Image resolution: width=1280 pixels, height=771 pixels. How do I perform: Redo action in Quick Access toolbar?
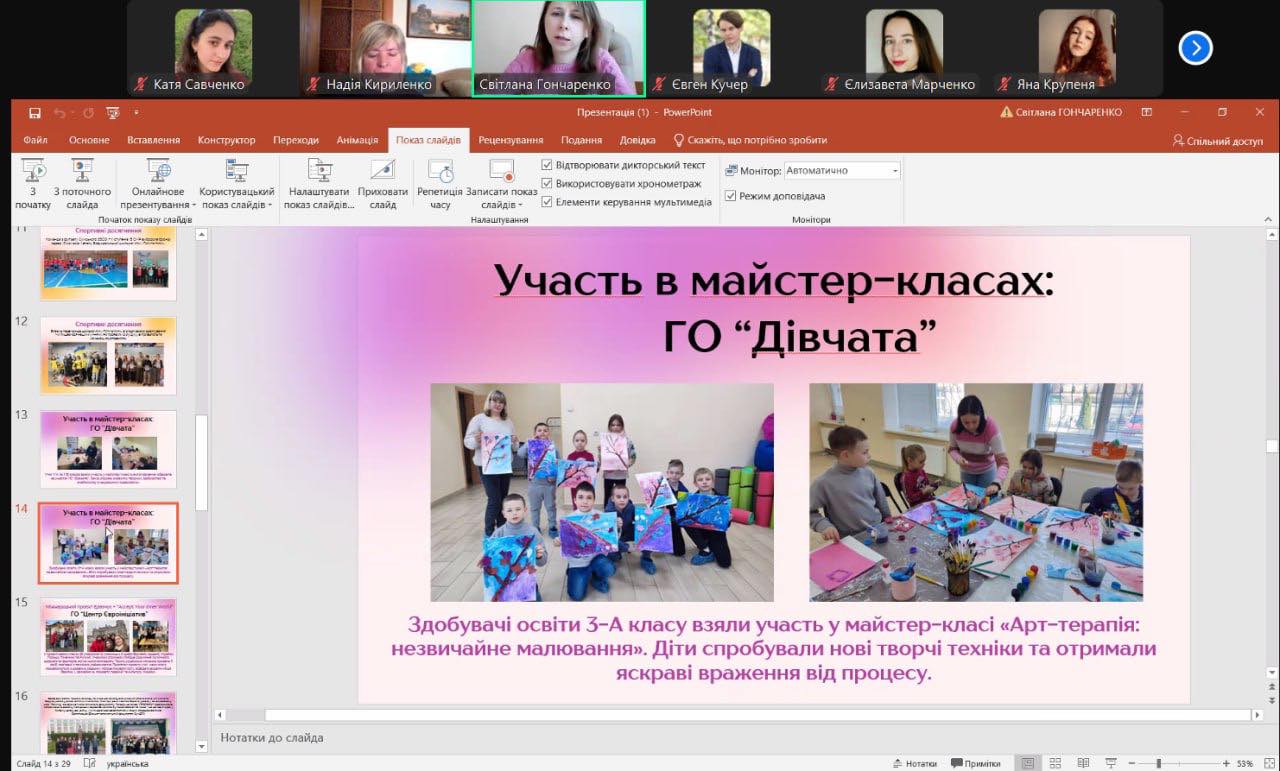(x=87, y=113)
